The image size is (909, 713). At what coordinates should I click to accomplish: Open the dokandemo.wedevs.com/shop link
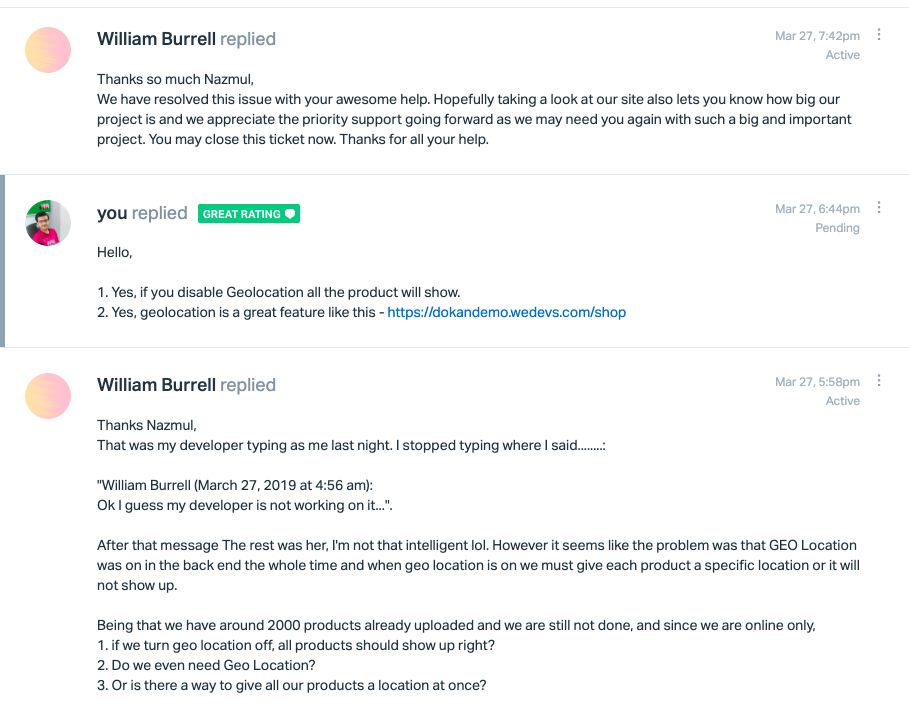click(507, 312)
